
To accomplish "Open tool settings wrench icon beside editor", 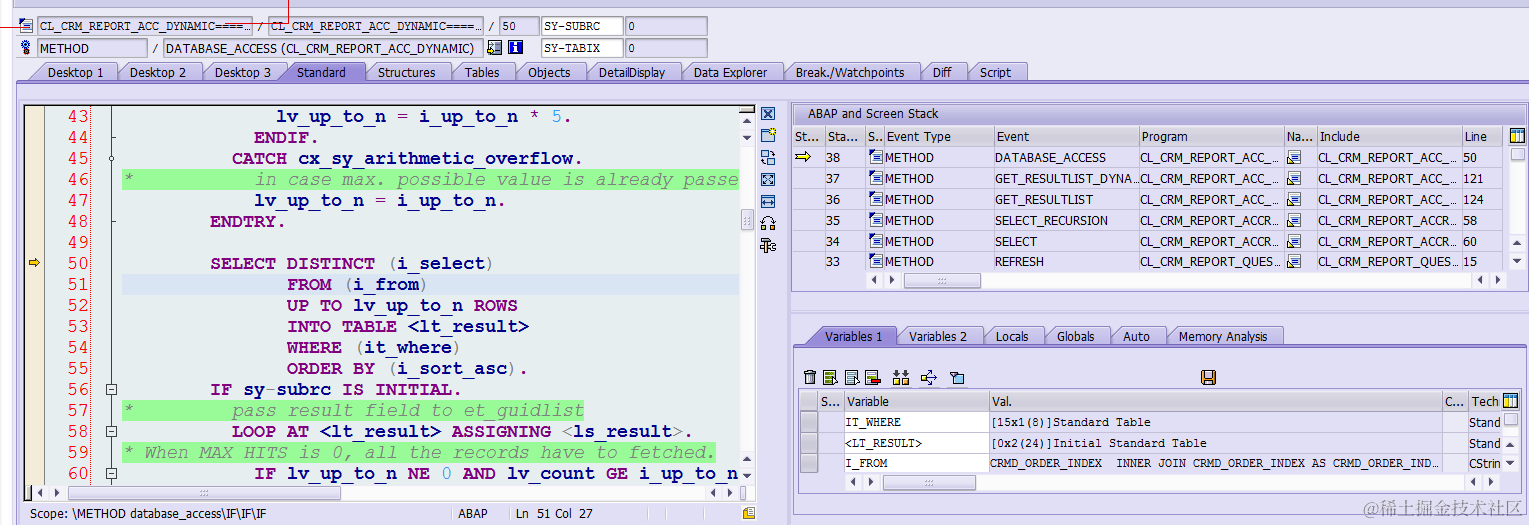I will (x=768, y=245).
